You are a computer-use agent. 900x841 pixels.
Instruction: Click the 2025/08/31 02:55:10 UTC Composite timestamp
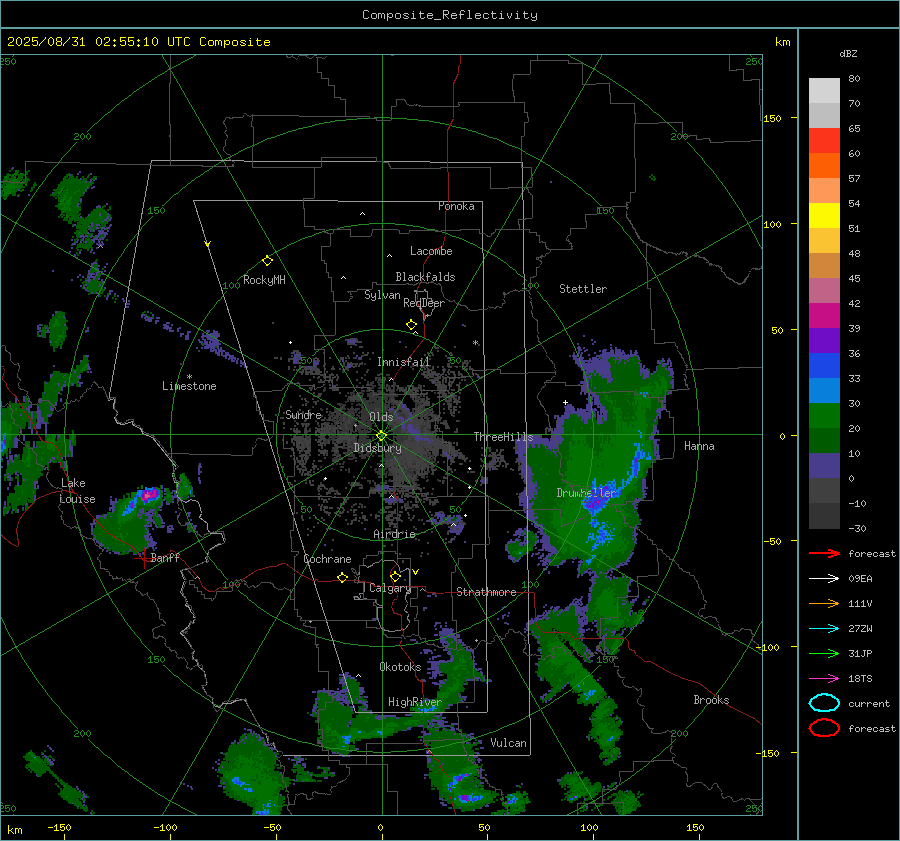pos(138,42)
